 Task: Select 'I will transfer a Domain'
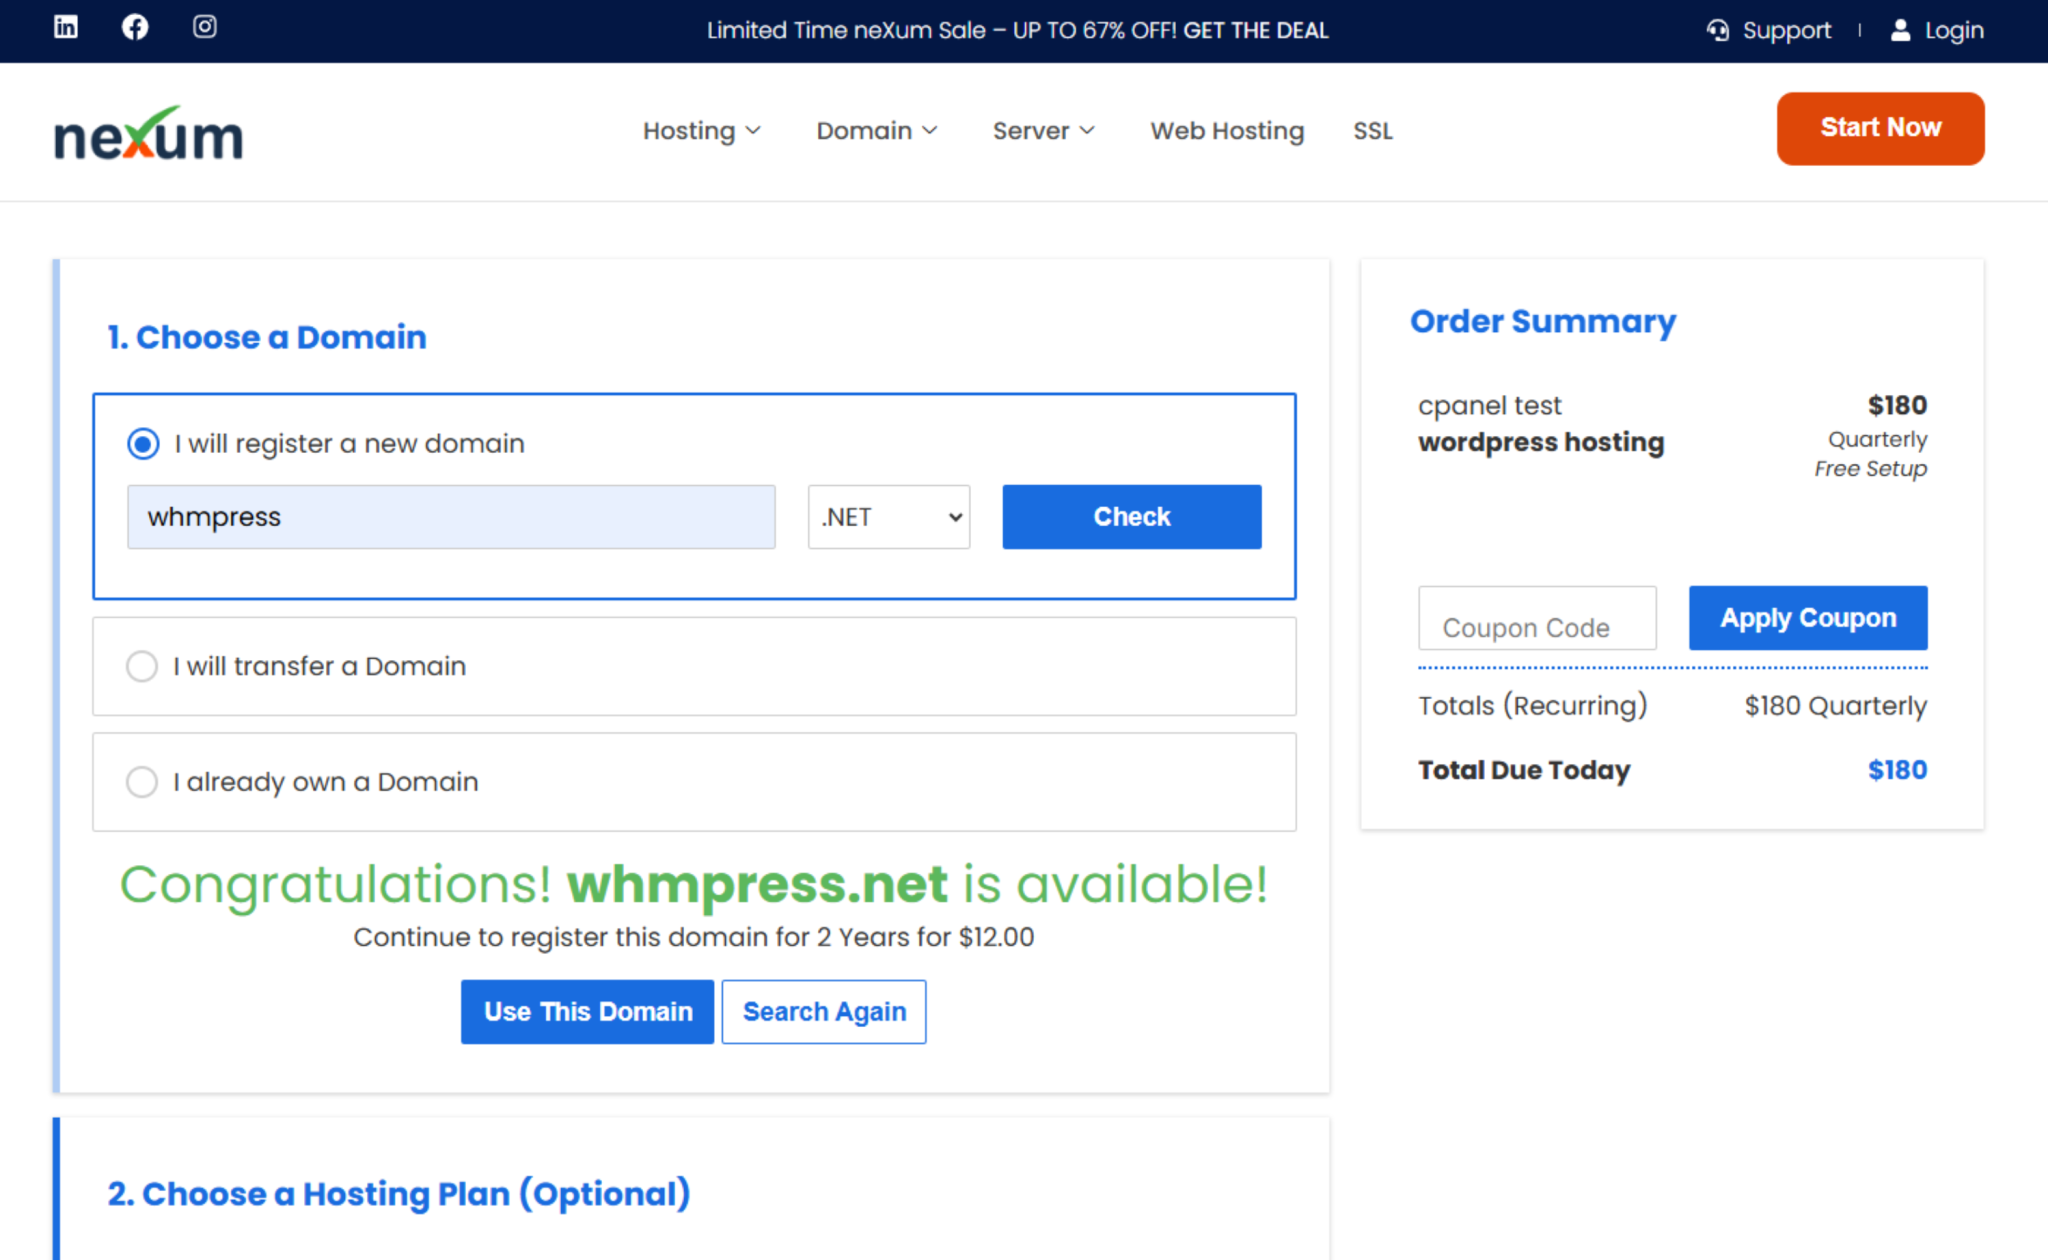[x=142, y=666]
